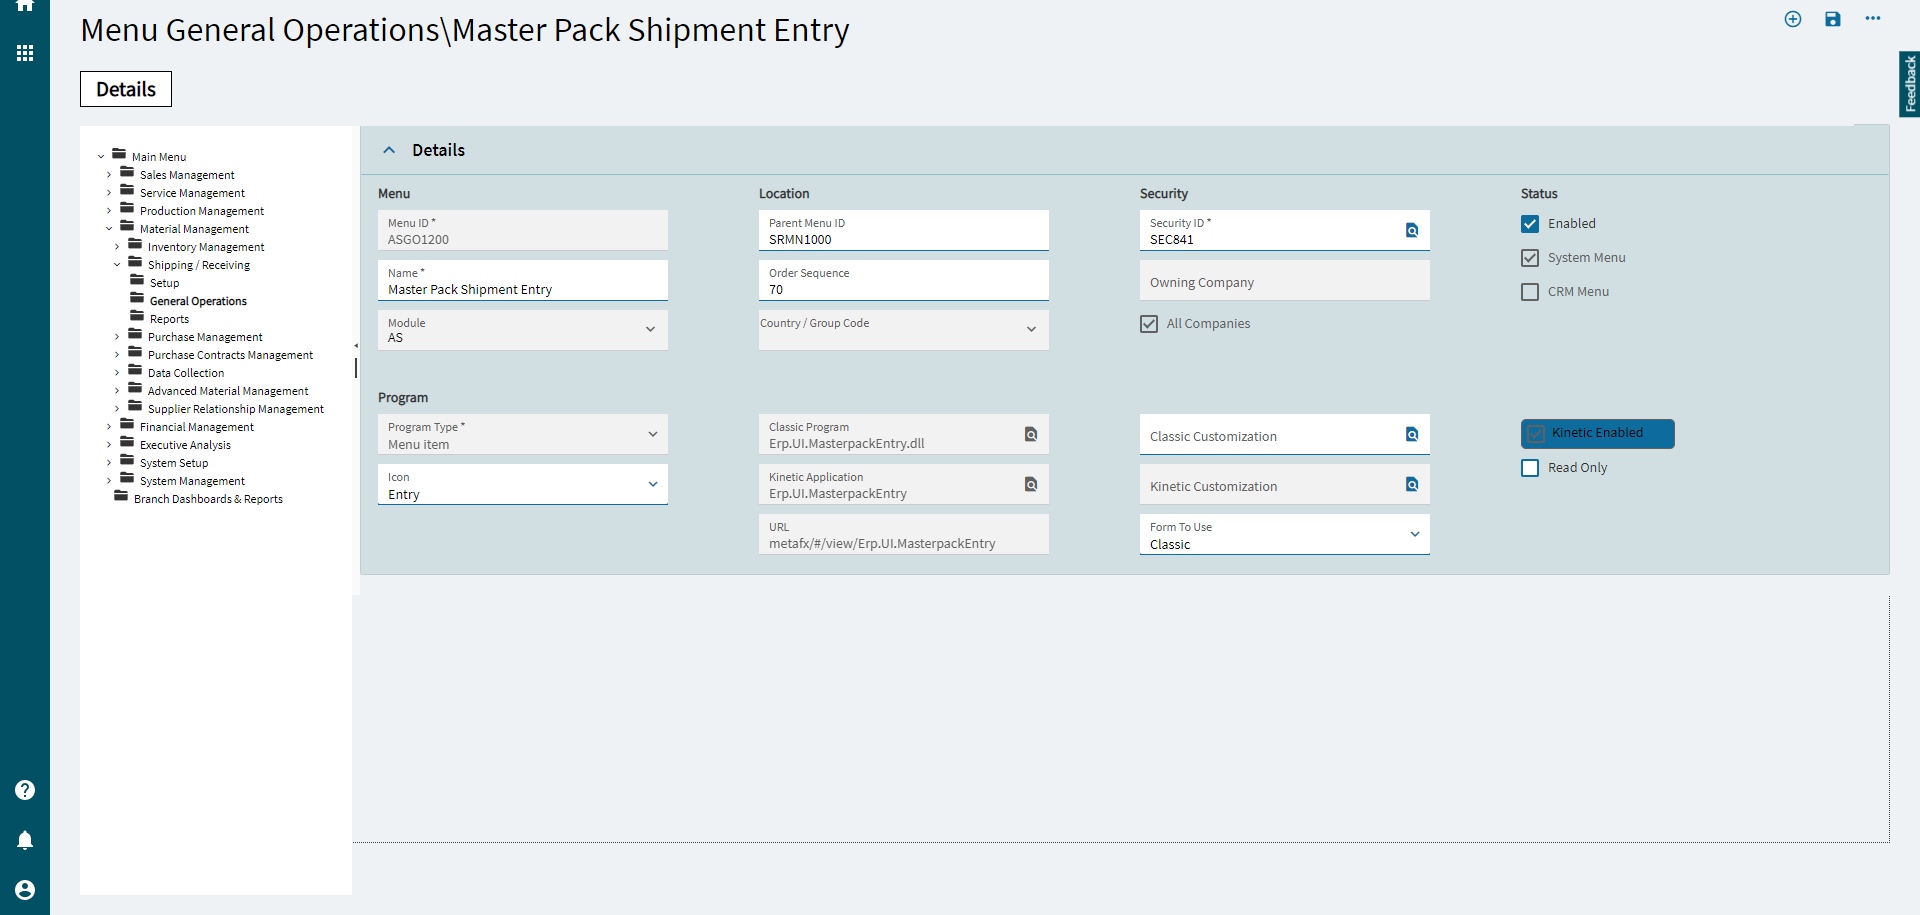Select the Details tab

pyautogui.click(x=126, y=89)
